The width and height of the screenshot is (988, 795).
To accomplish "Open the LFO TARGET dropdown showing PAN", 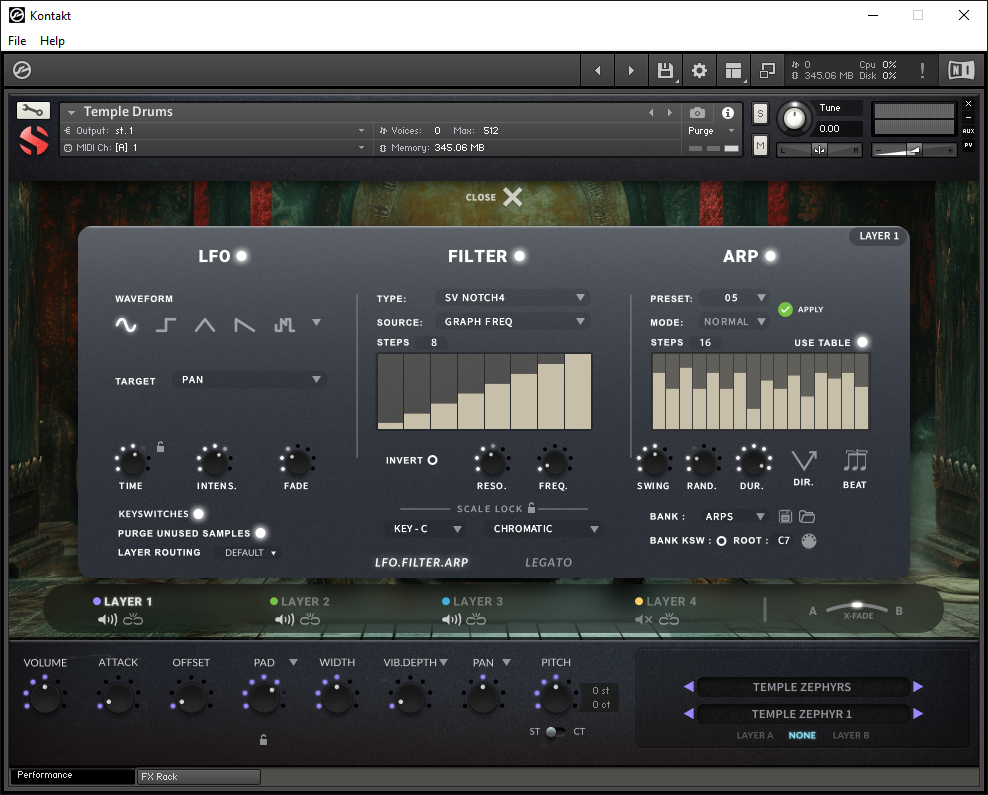I will click(250, 380).
